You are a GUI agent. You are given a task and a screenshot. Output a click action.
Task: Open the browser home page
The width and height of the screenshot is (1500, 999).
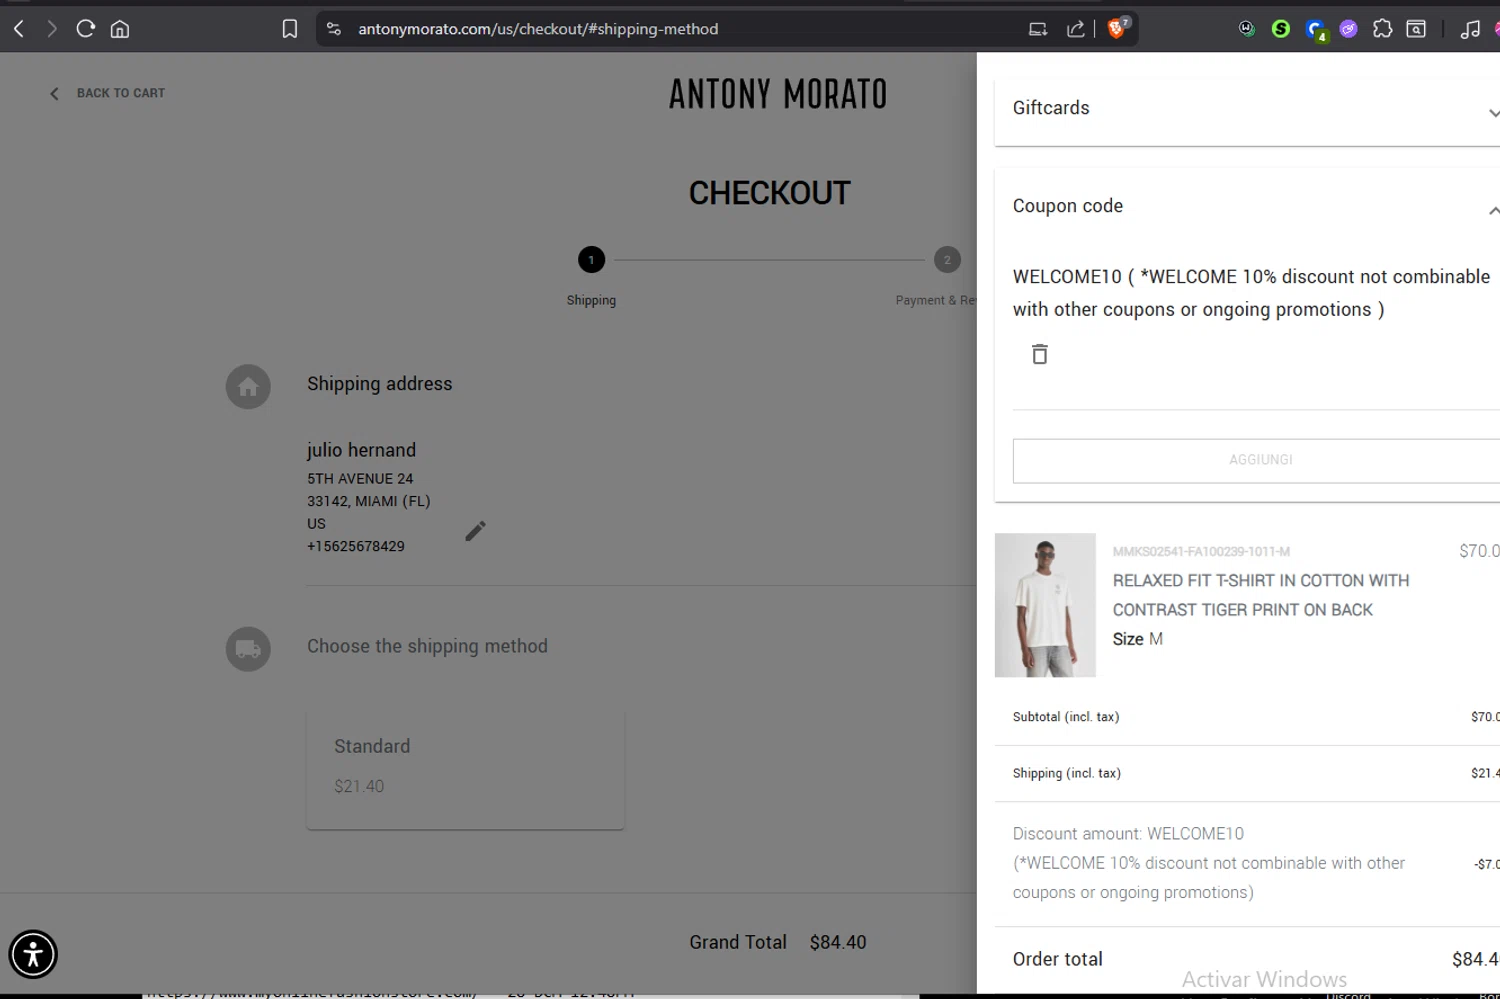point(120,29)
